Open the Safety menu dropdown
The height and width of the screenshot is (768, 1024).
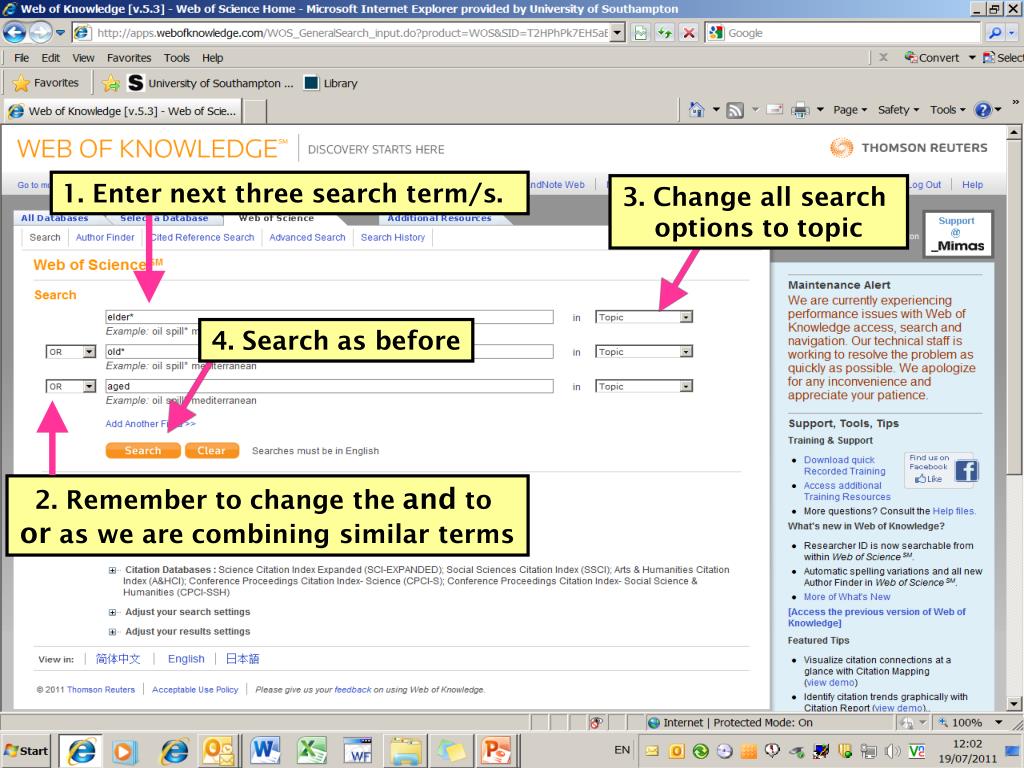[x=898, y=110]
